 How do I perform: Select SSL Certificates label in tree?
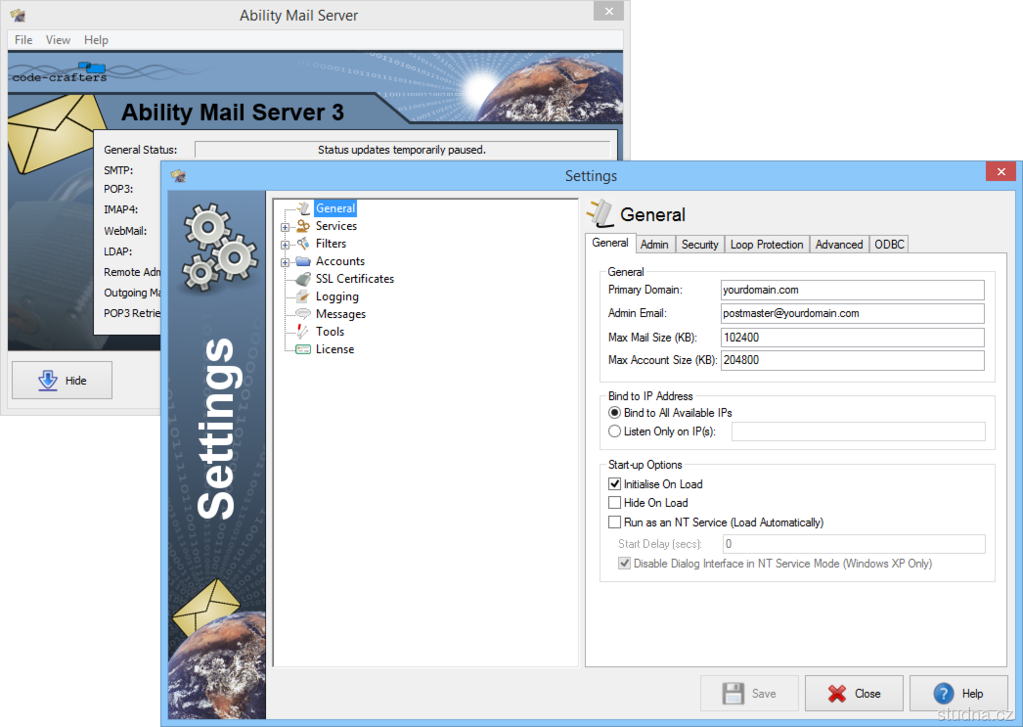click(x=355, y=279)
